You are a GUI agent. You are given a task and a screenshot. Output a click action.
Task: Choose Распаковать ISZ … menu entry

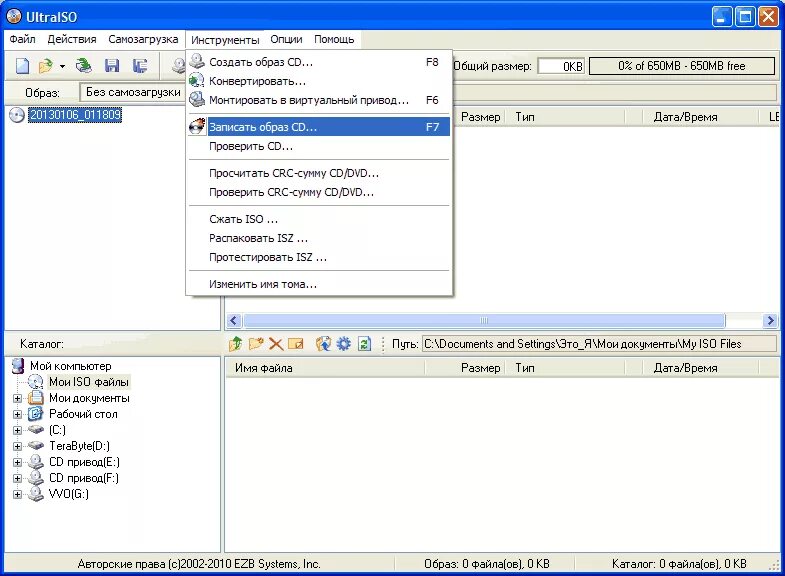point(319,238)
